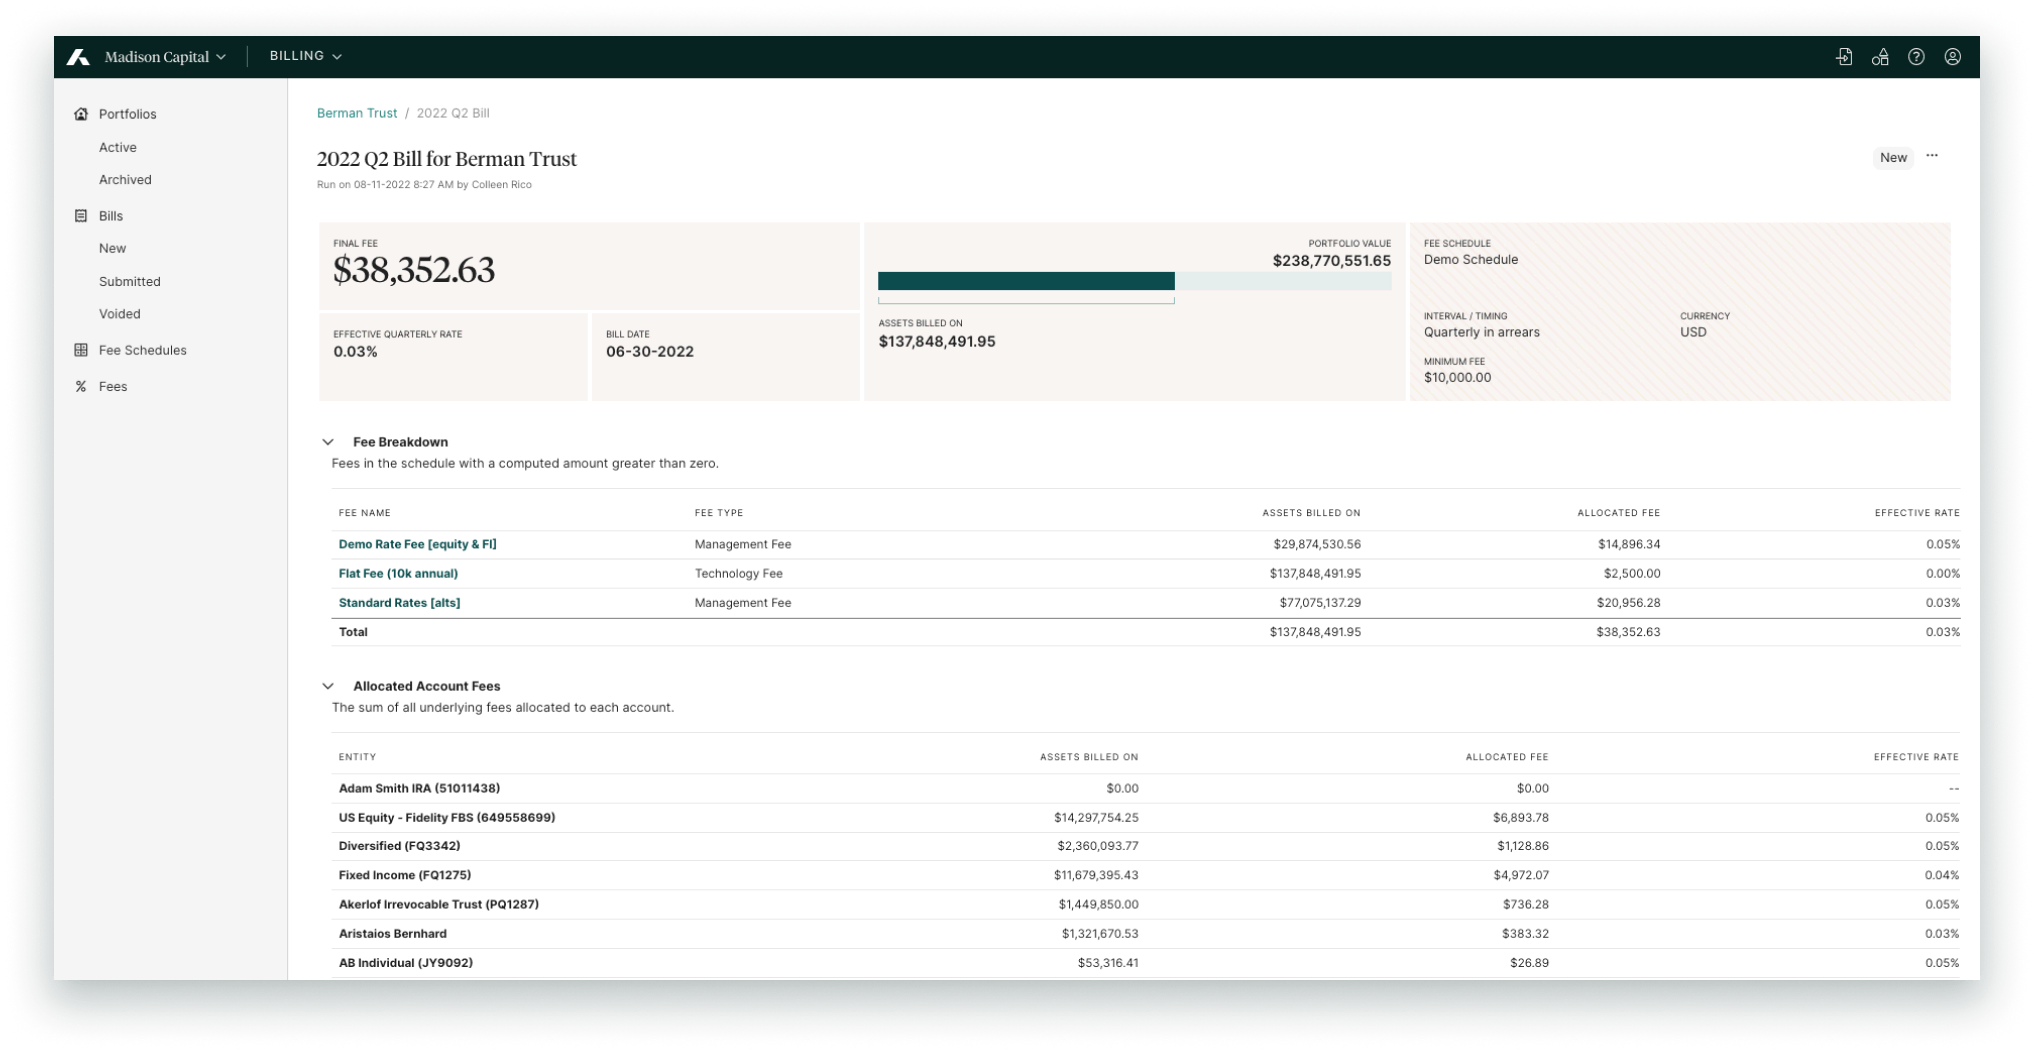Open the Standard Rates [alts] fee link
This screenshot has width=2034, height=1052.
coord(399,602)
